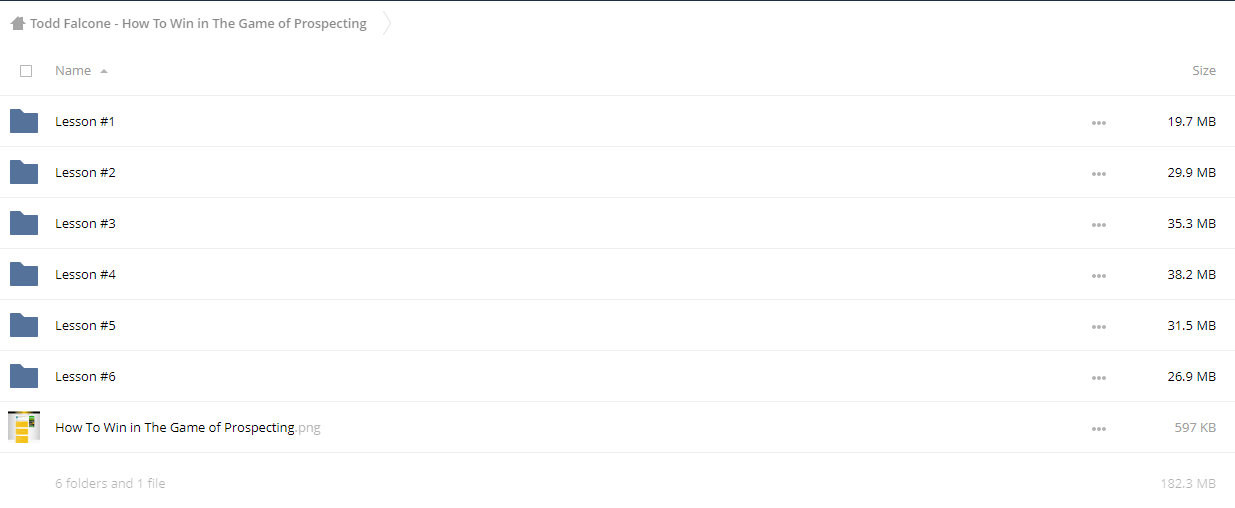This screenshot has height=508, width=1235.
Task: Sort the list by Name column
Action: pos(73,71)
